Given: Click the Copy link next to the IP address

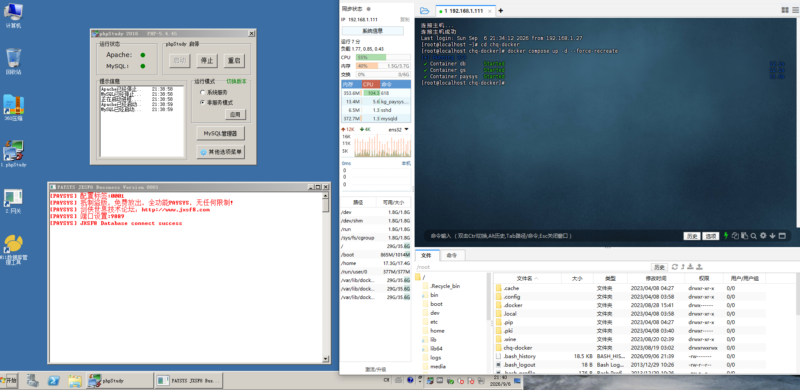Looking at the screenshot, I should (405, 19).
